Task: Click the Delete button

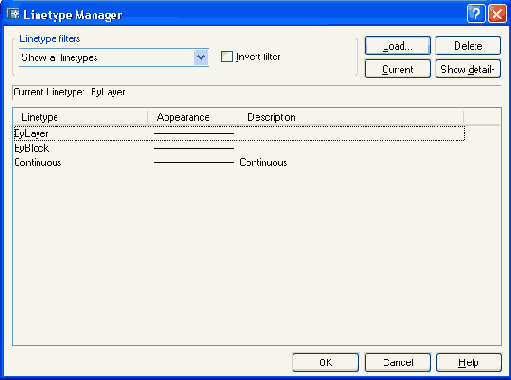Action: point(468,46)
